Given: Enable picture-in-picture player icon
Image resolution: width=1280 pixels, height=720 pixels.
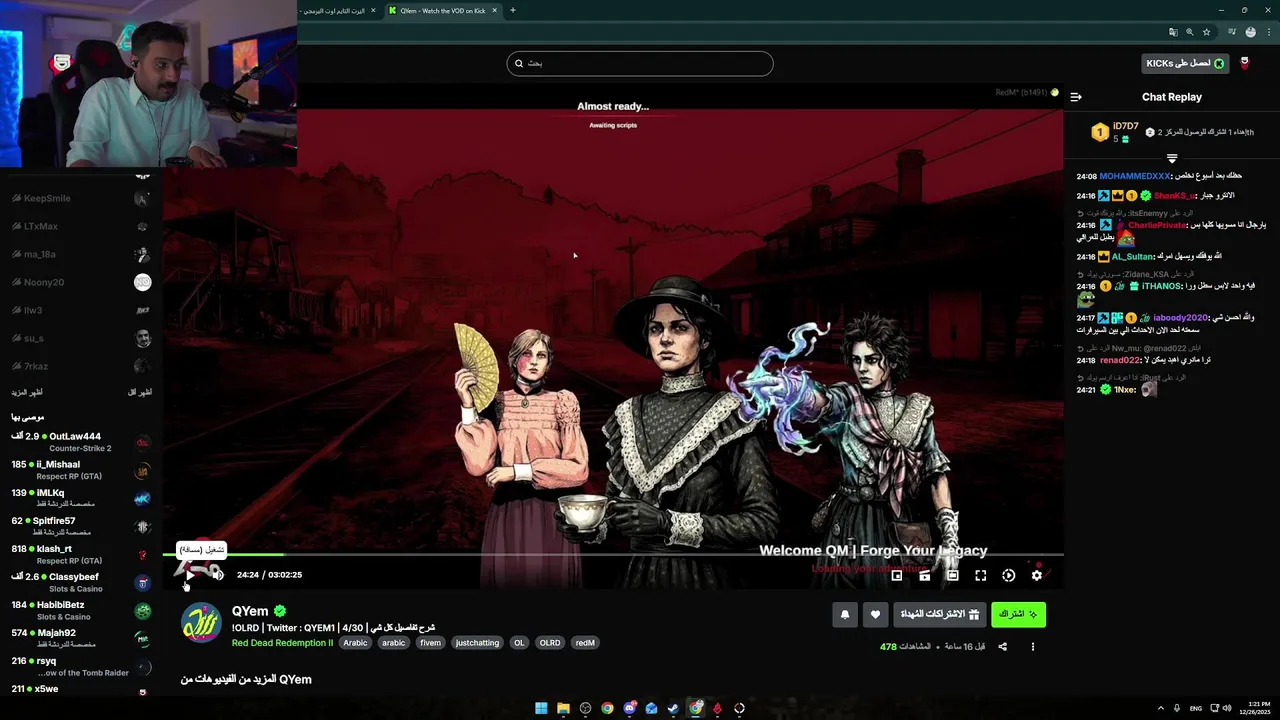Looking at the screenshot, I should pos(897,575).
